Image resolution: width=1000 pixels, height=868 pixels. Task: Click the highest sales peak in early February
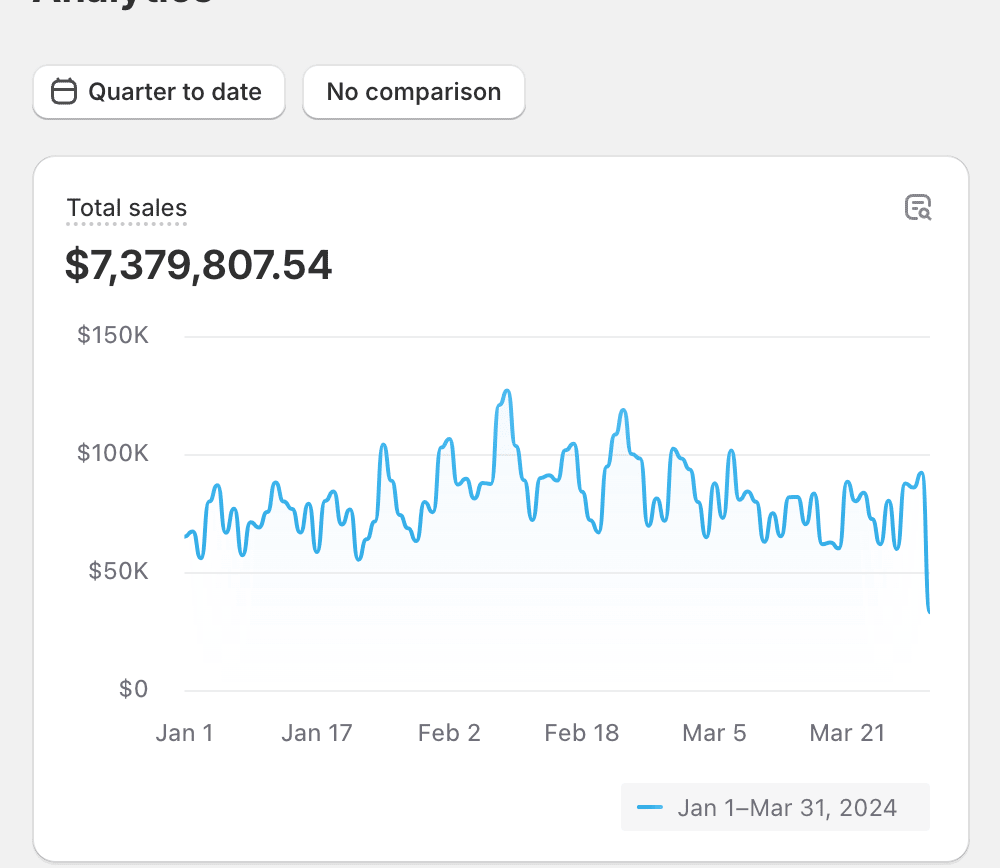pos(507,391)
